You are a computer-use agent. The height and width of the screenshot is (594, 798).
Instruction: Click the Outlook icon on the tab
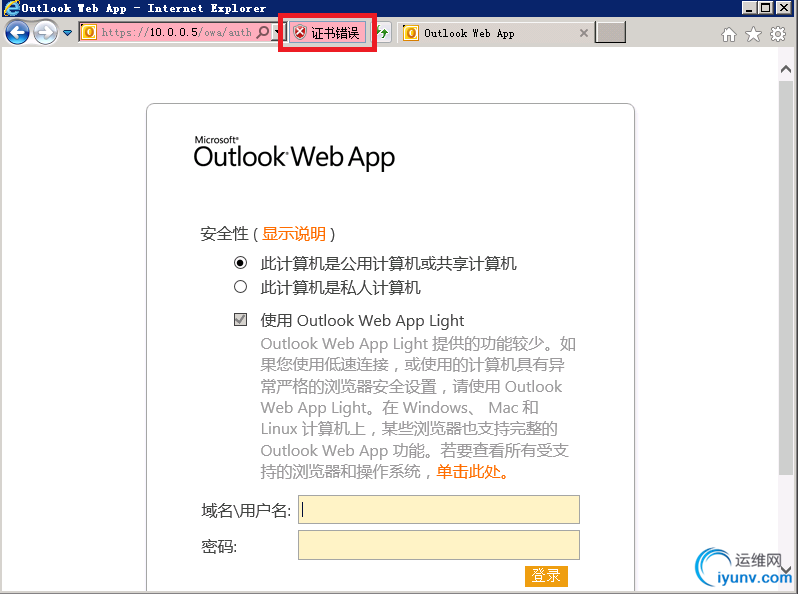coord(411,34)
